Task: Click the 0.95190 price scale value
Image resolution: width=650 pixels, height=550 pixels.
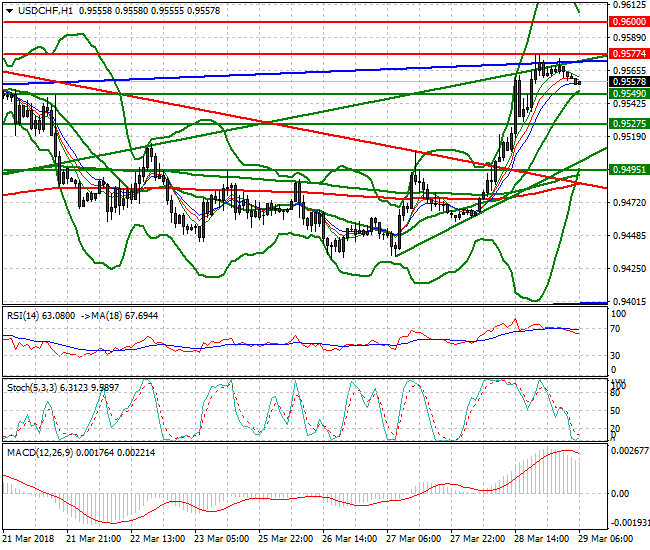Action: tap(629, 137)
